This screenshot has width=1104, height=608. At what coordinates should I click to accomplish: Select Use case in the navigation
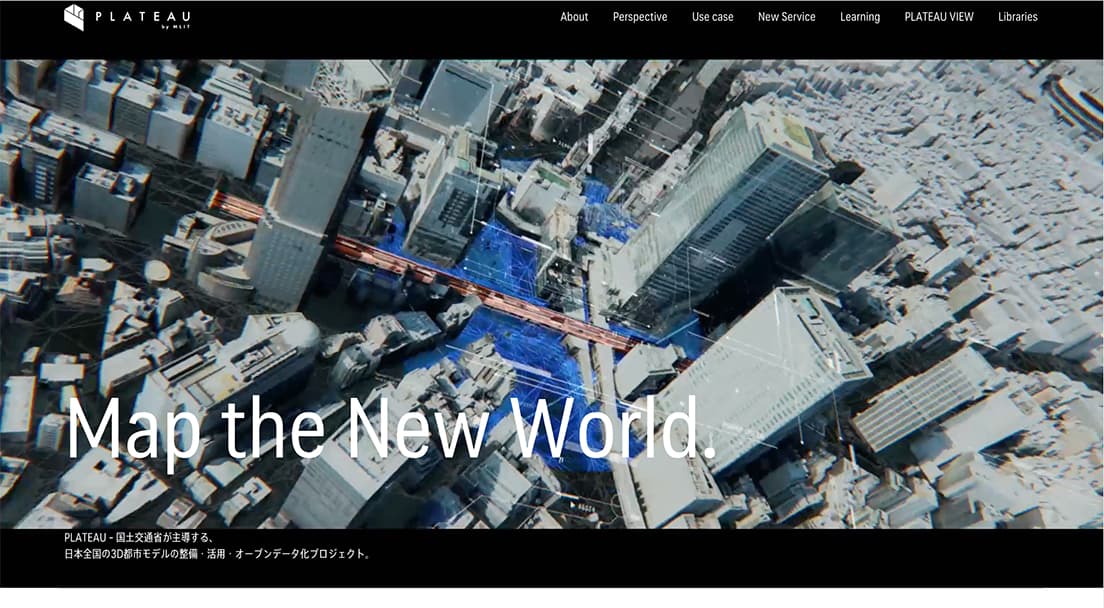coord(712,17)
